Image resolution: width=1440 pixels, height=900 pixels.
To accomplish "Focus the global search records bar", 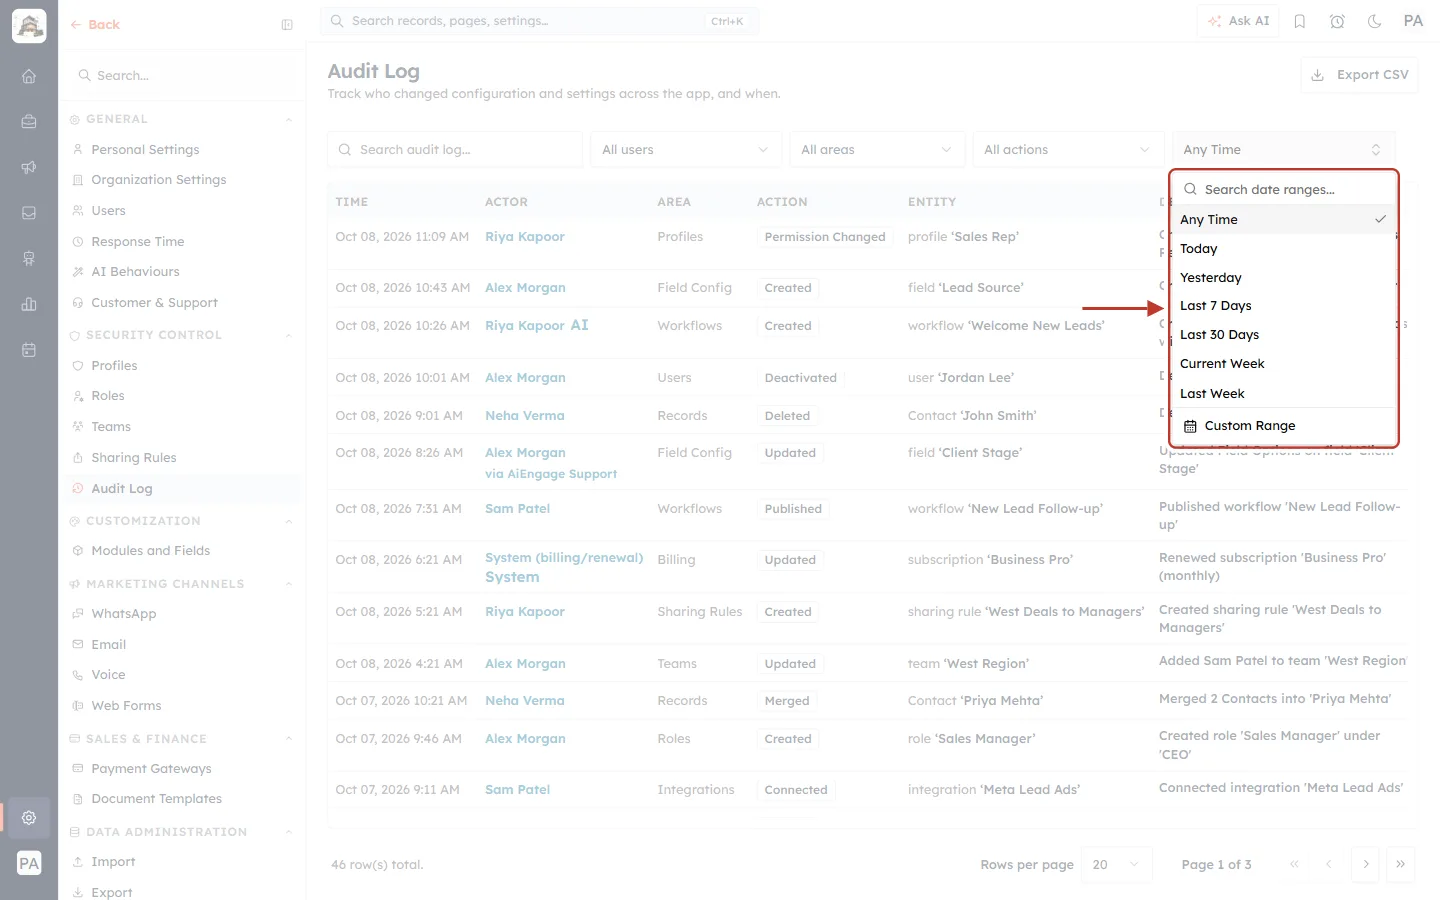I will click(539, 21).
